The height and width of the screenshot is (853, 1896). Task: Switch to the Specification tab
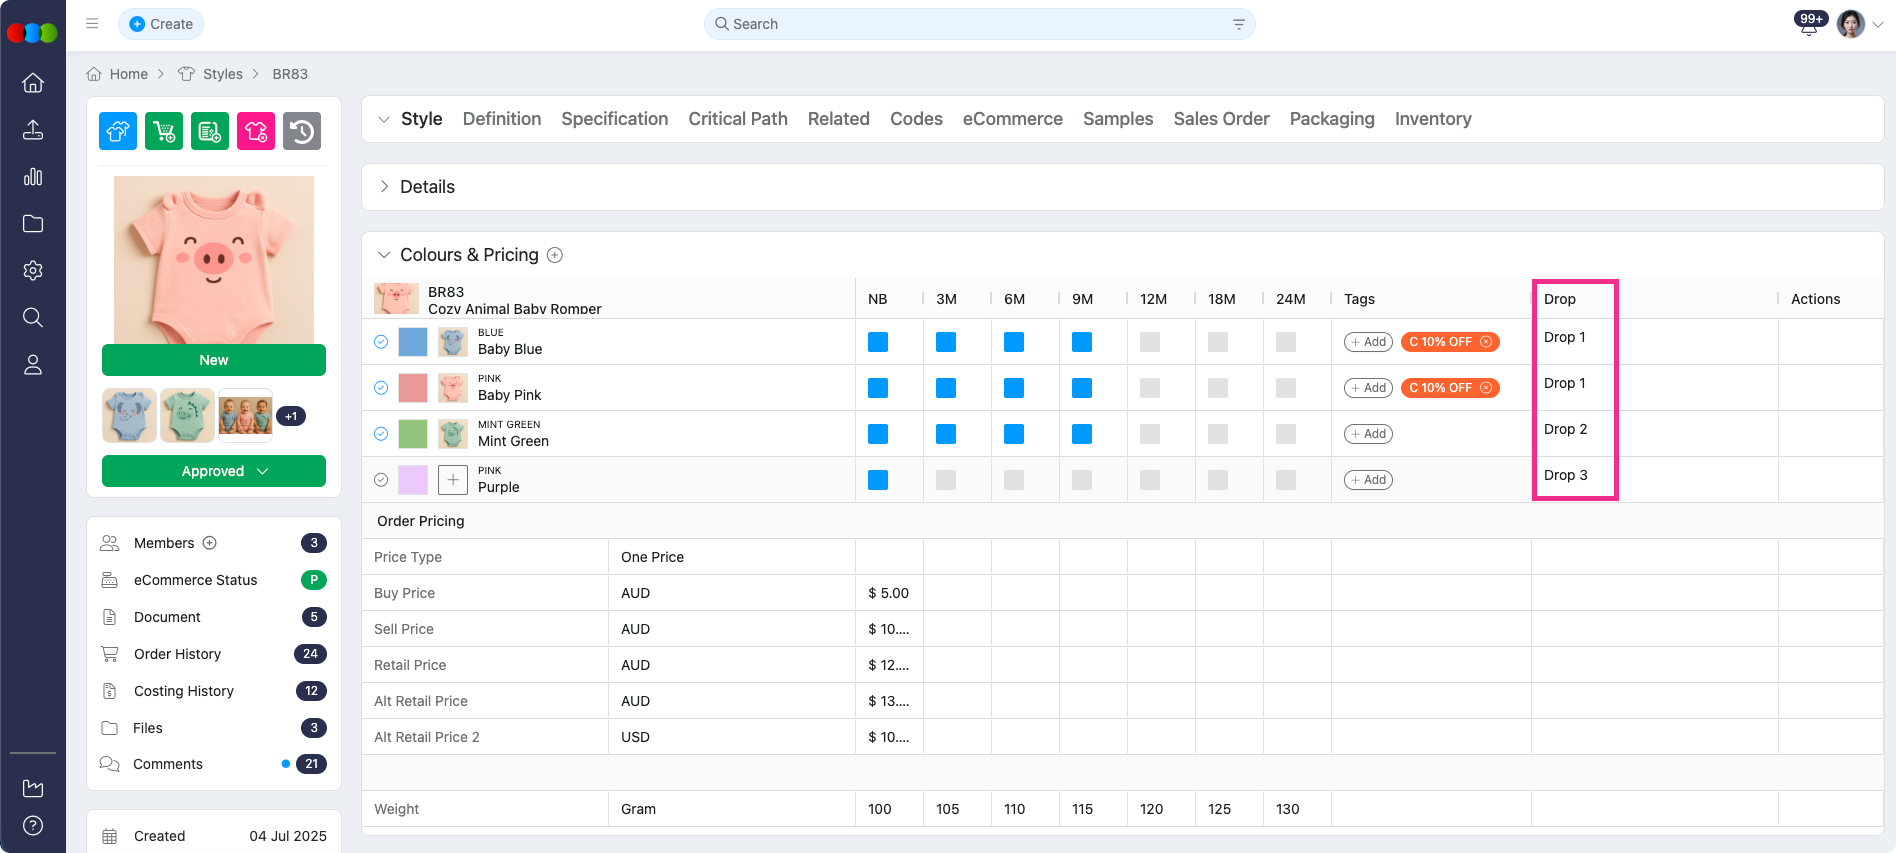[x=614, y=119]
